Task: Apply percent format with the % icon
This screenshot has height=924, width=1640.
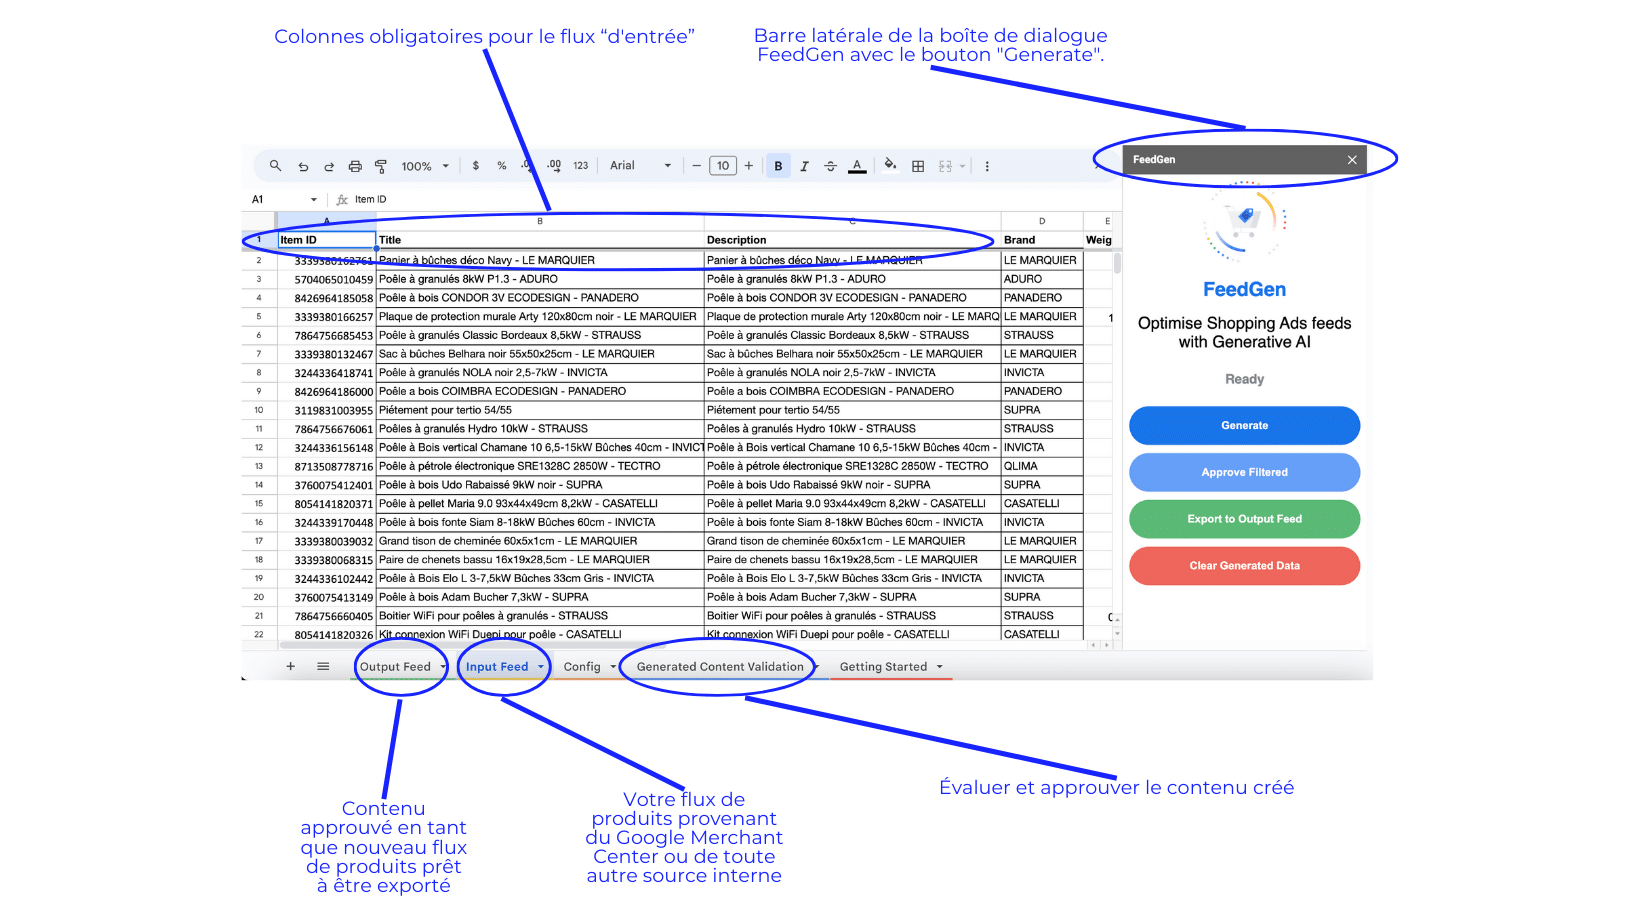Action: coord(502,166)
